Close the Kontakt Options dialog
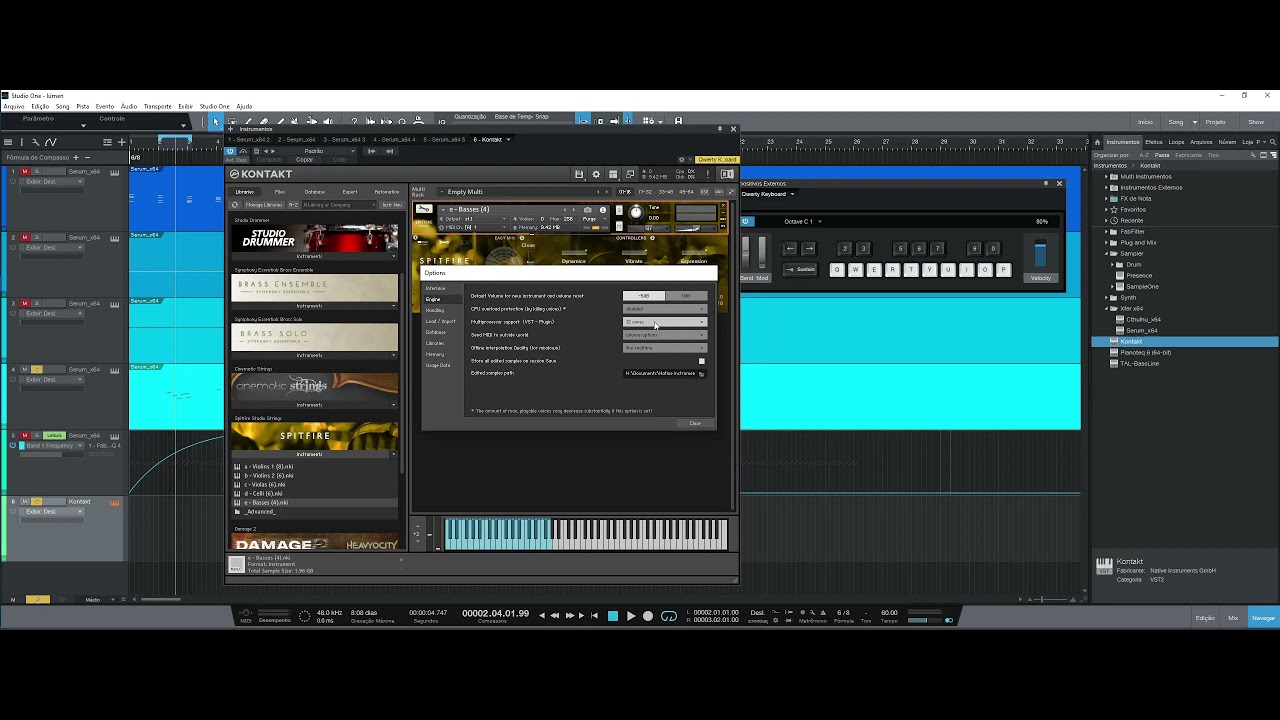 [x=695, y=423]
